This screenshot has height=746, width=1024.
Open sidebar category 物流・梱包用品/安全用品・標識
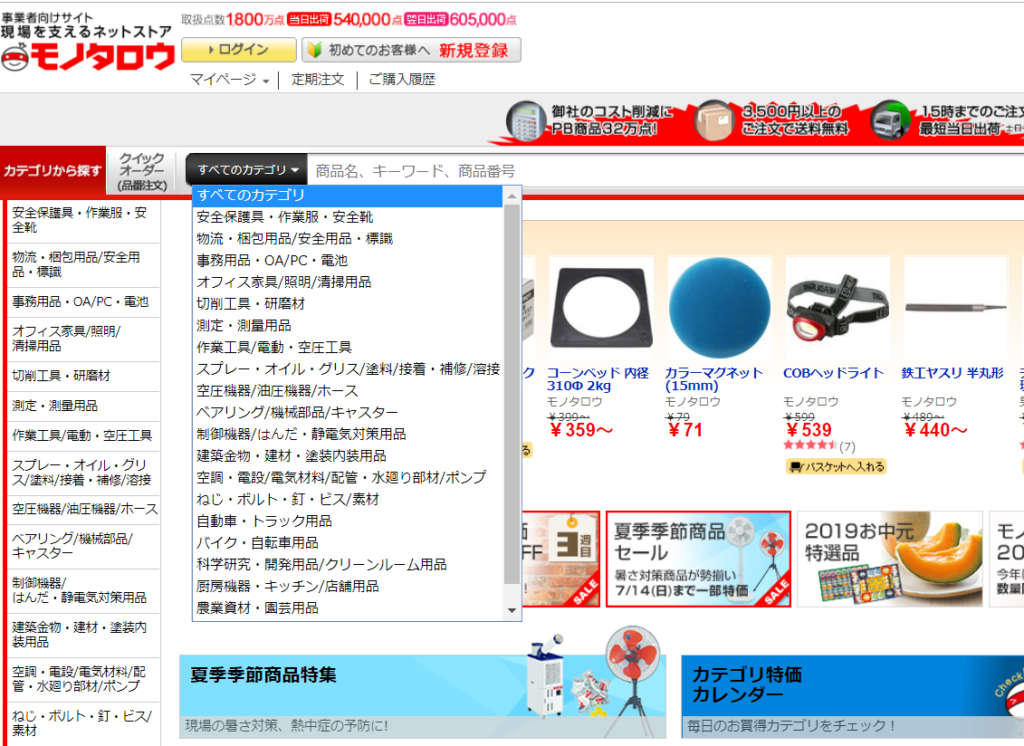[x=83, y=265]
